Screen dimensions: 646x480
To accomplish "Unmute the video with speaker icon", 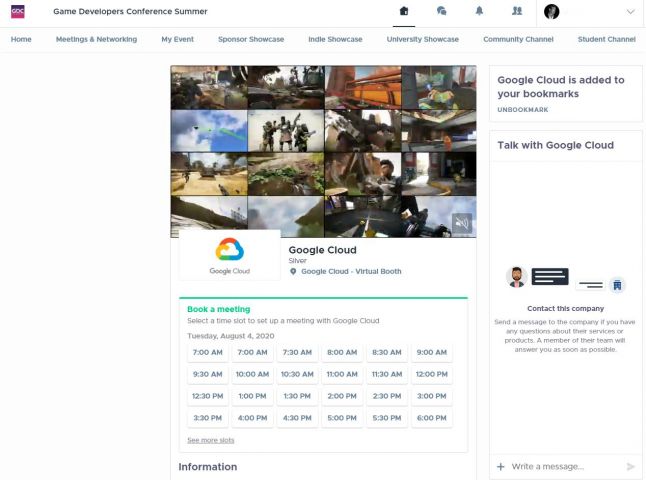I will point(461,223).
